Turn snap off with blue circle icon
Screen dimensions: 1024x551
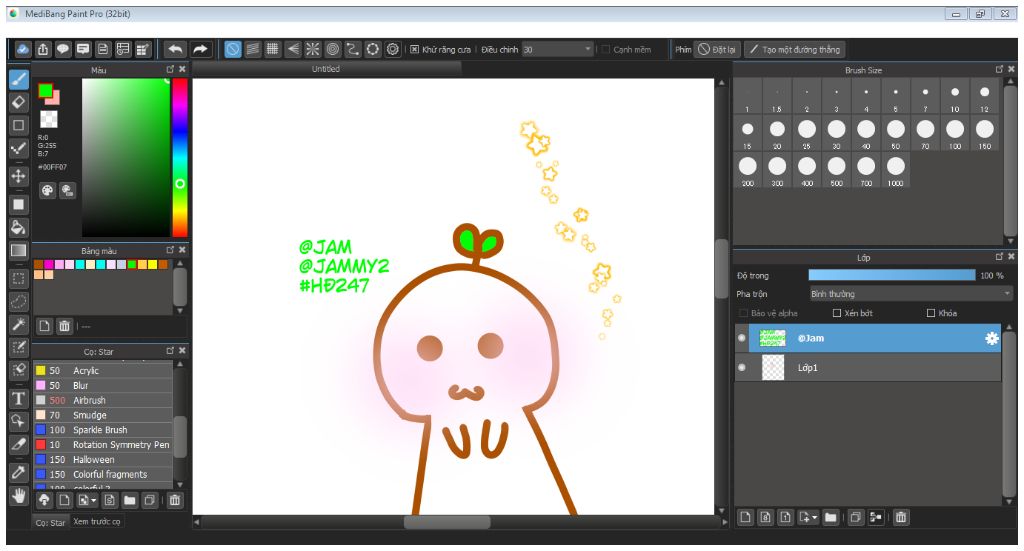(233, 49)
